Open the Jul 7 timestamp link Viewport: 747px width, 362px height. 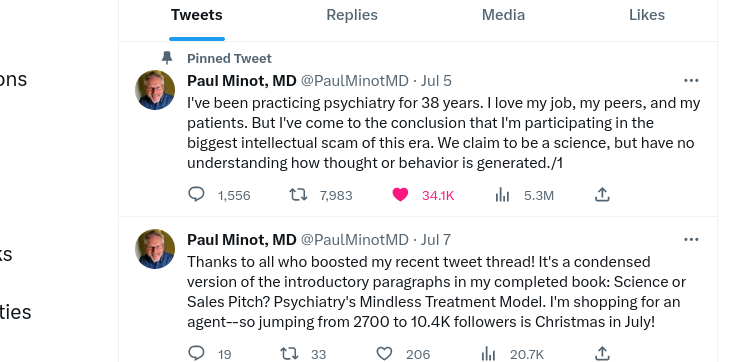point(436,240)
